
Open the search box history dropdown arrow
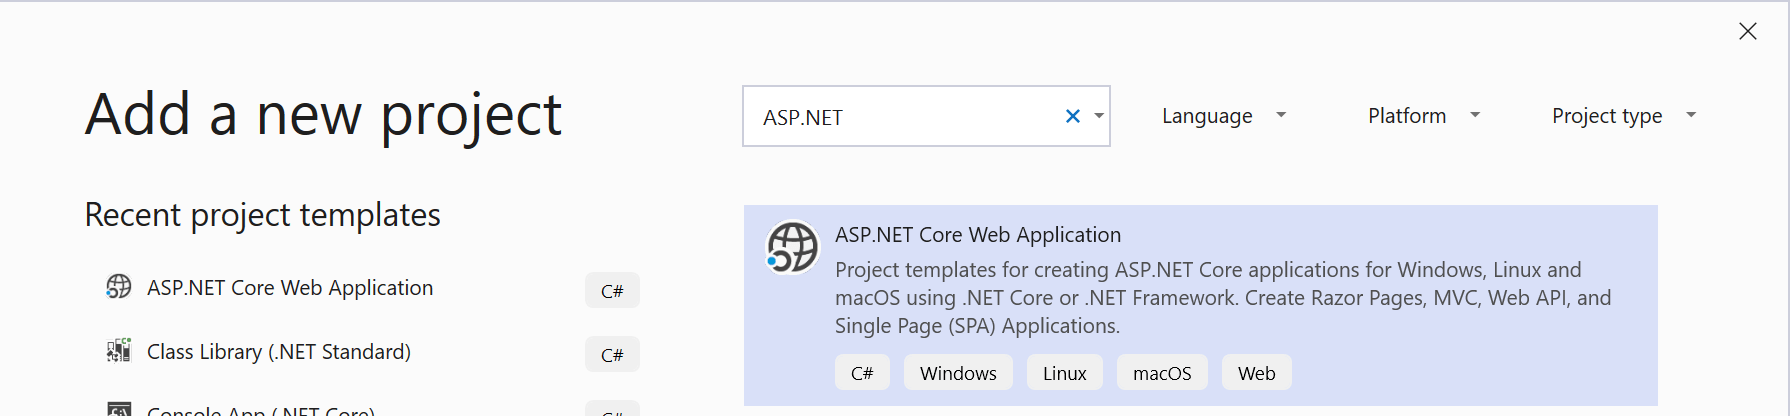coord(1098,116)
